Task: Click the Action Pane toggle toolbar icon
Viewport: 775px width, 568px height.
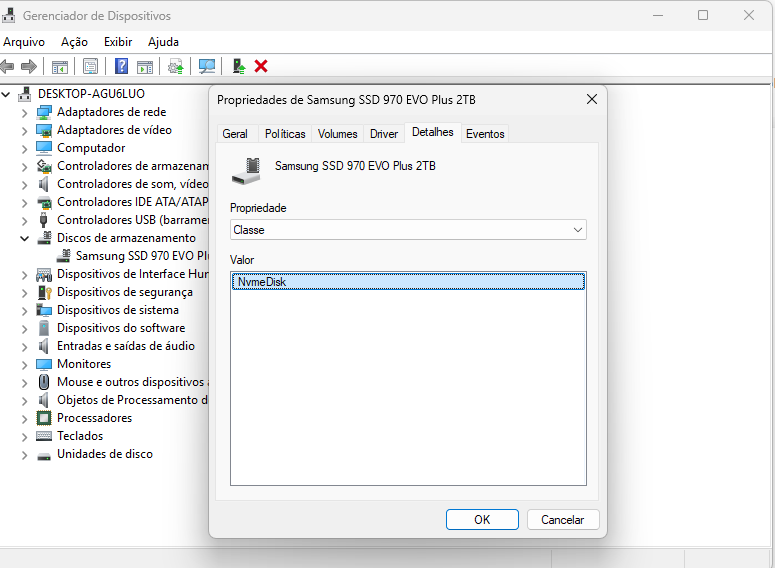Action: pyautogui.click(x=145, y=66)
